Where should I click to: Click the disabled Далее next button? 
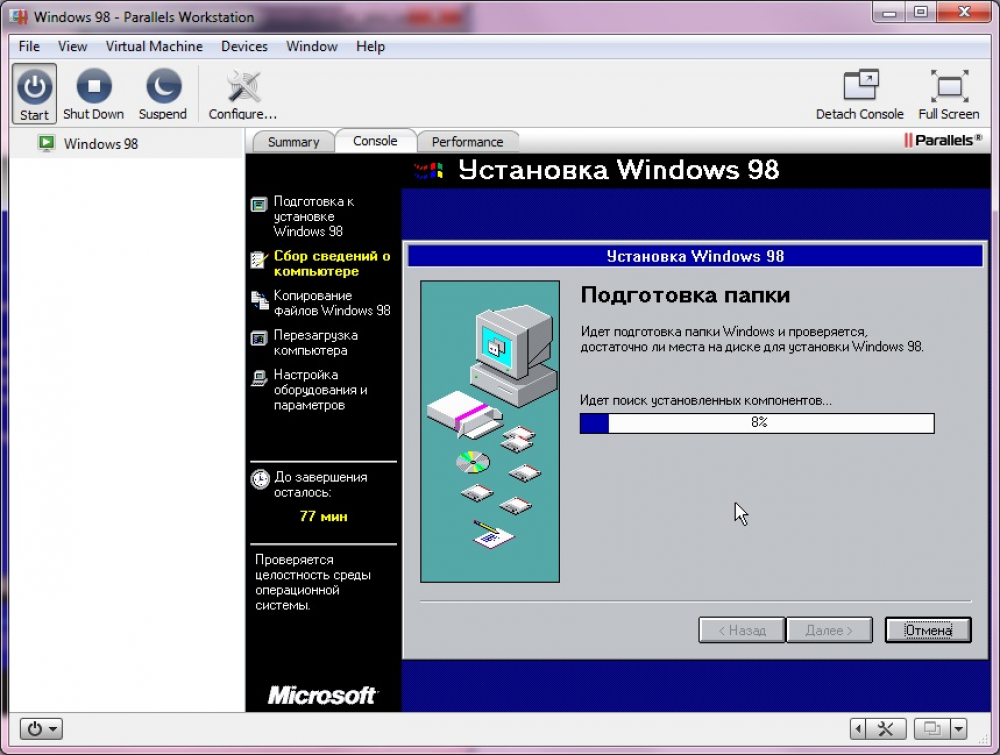[x=829, y=630]
